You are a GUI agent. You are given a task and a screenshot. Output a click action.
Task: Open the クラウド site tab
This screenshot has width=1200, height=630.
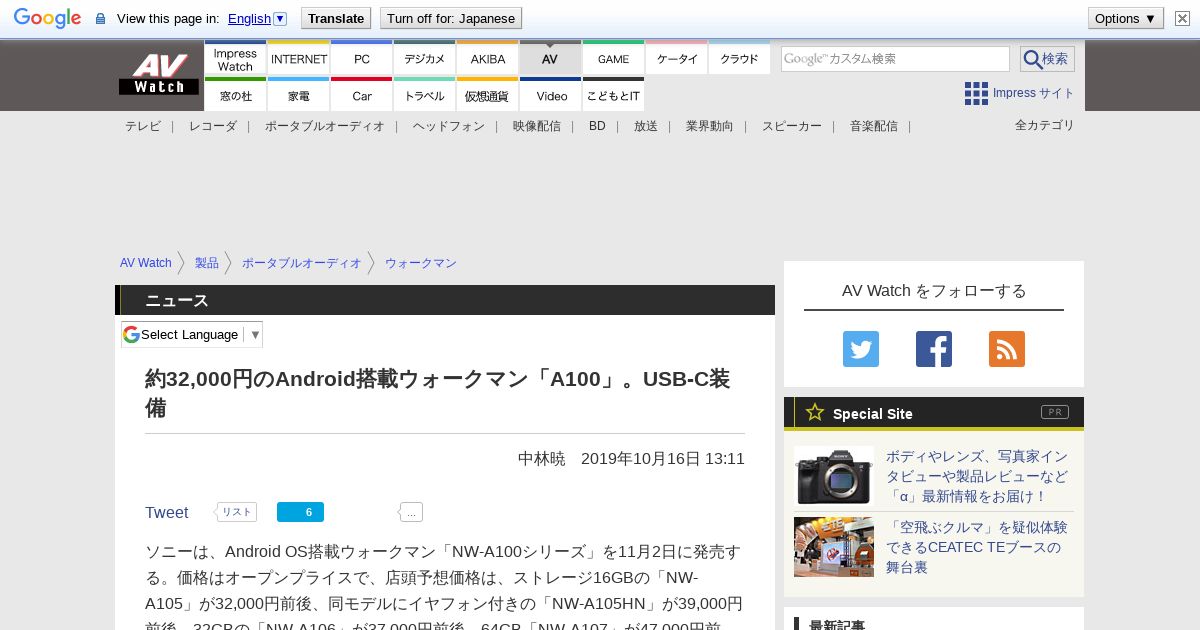739,58
